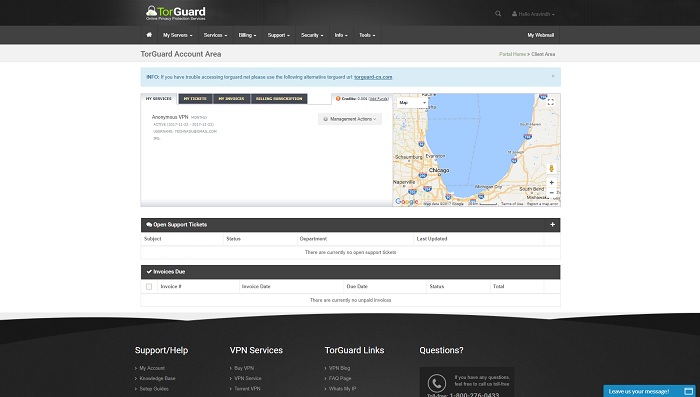Open the torguard-cn.com alternative link
This screenshot has height=397, width=700.
click(x=373, y=77)
